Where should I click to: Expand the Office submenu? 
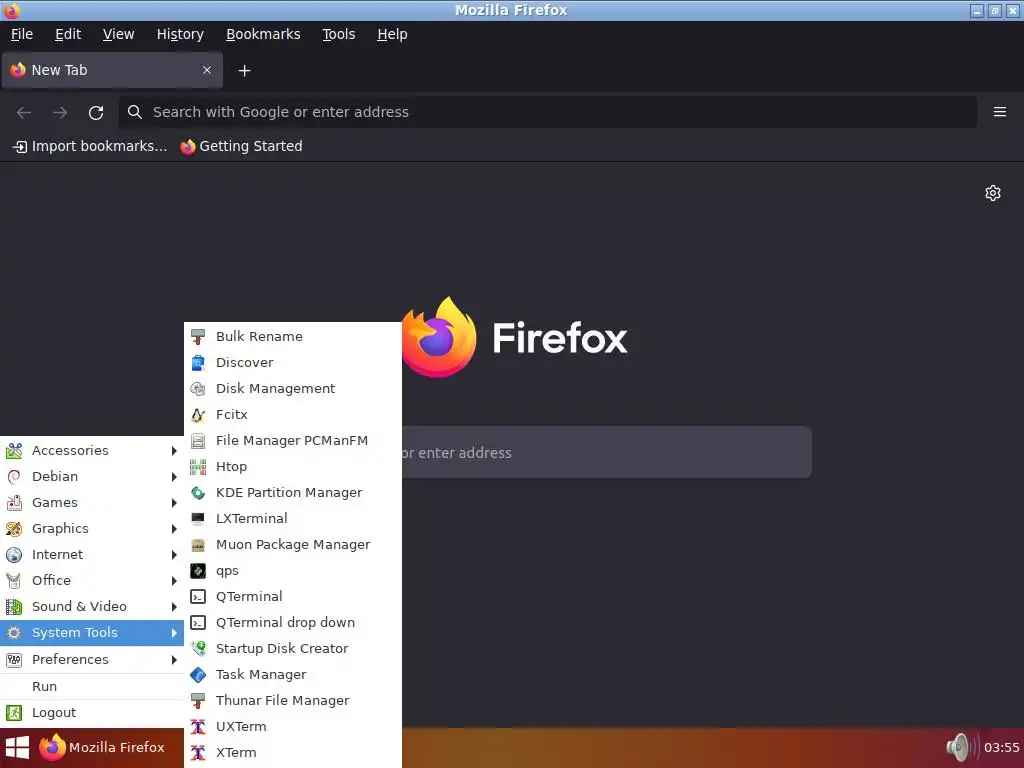(x=91, y=581)
